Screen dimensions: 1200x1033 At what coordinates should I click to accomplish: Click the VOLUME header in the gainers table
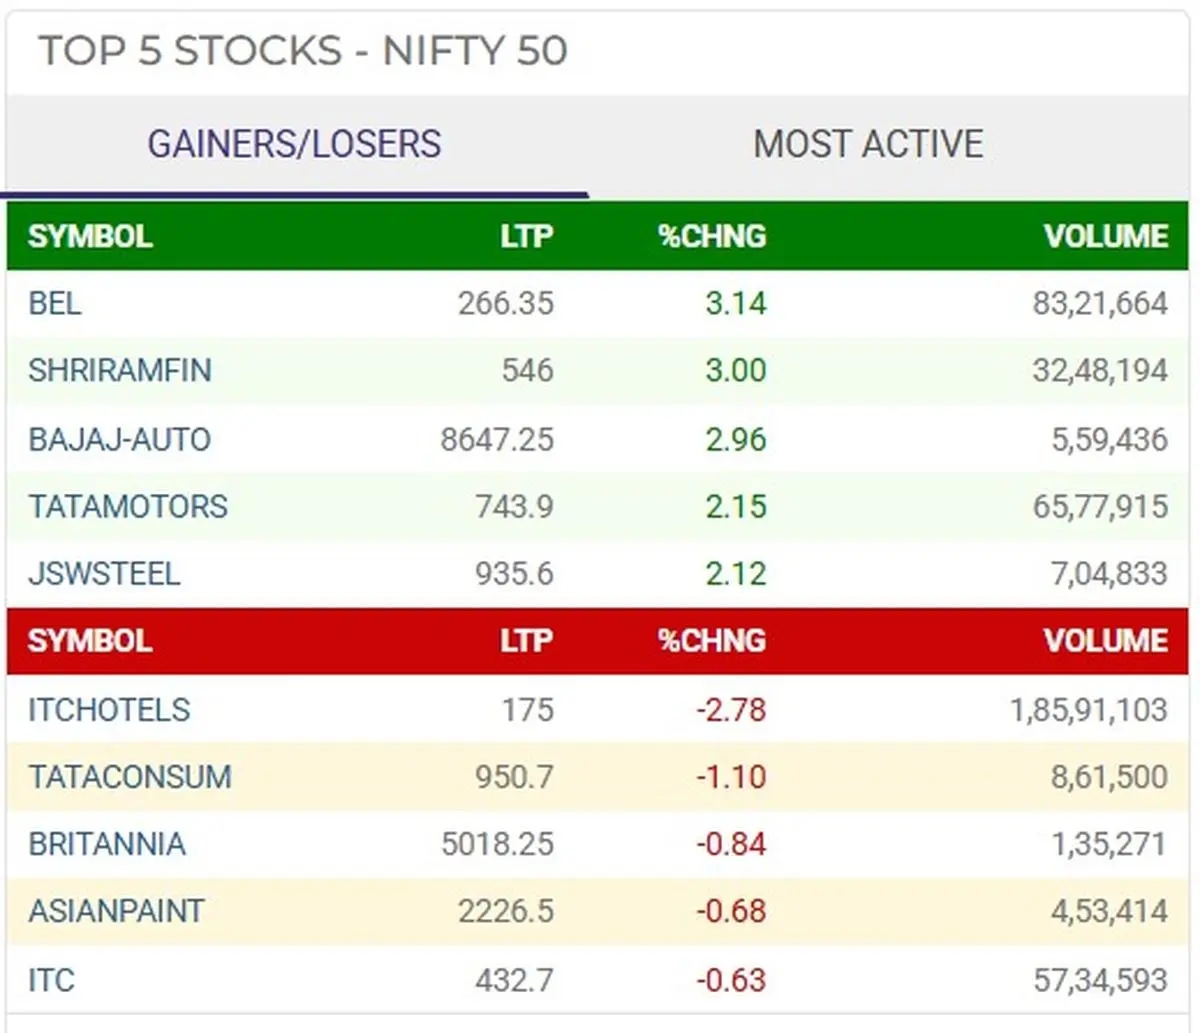[1106, 238]
